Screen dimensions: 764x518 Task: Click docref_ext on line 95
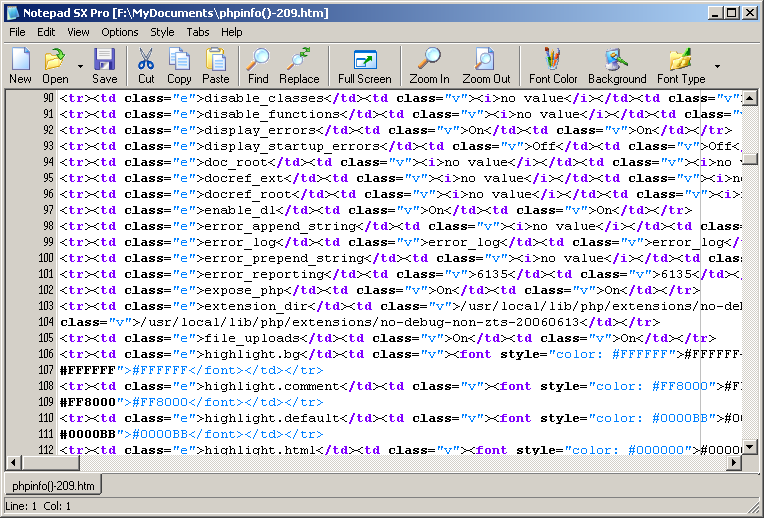pyautogui.click(x=244, y=178)
